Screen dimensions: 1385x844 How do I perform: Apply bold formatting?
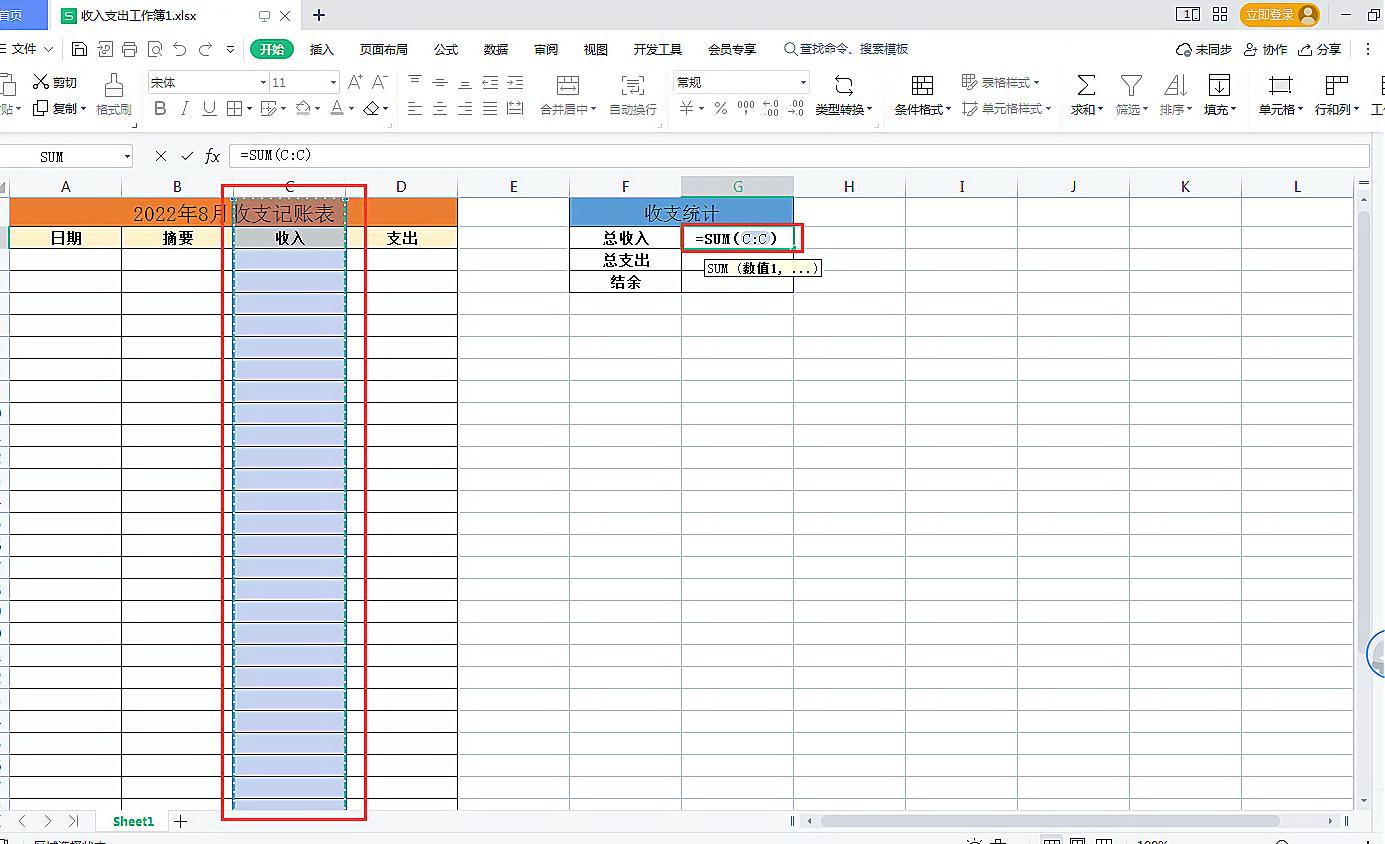click(x=161, y=107)
